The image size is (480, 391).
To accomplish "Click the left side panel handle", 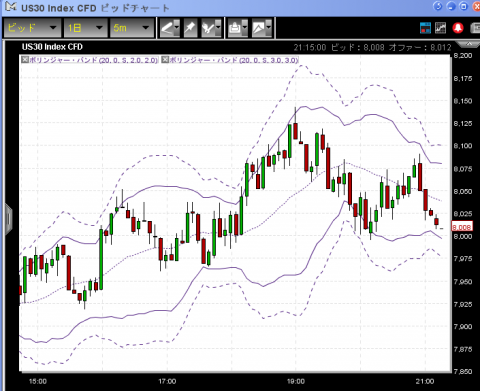I will click(8, 219).
